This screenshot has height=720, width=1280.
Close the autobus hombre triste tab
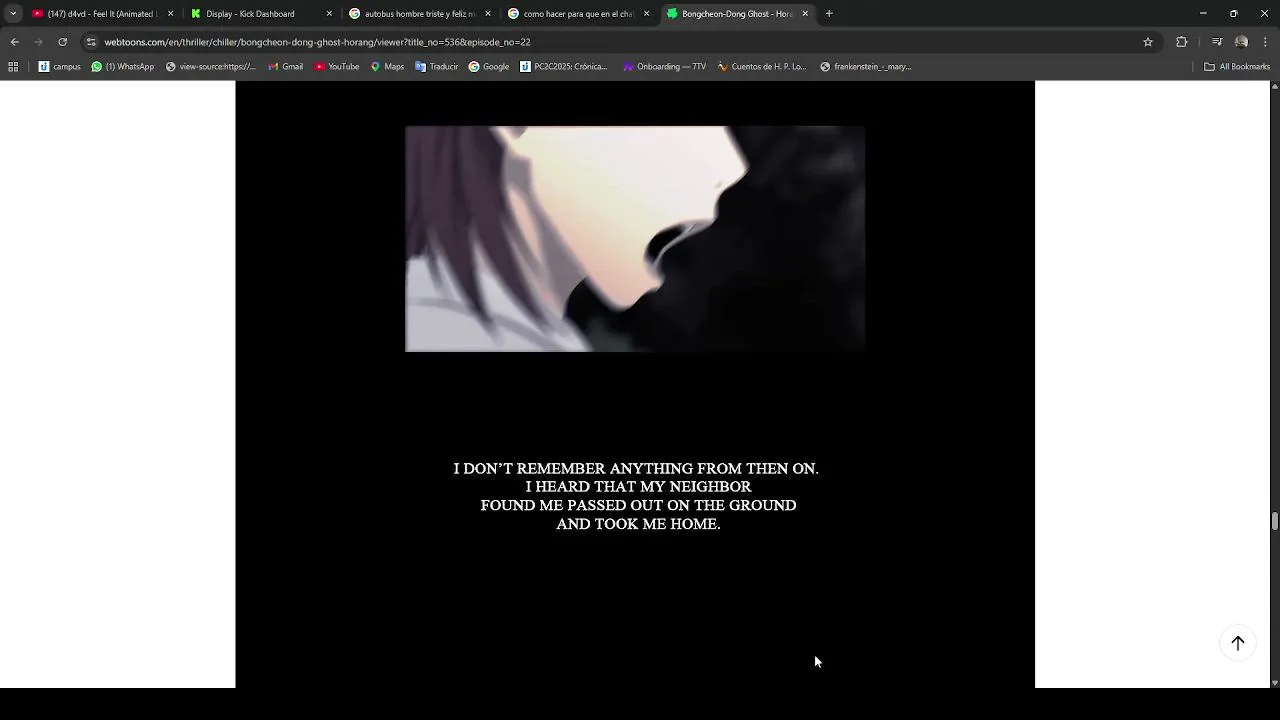[x=488, y=14]
